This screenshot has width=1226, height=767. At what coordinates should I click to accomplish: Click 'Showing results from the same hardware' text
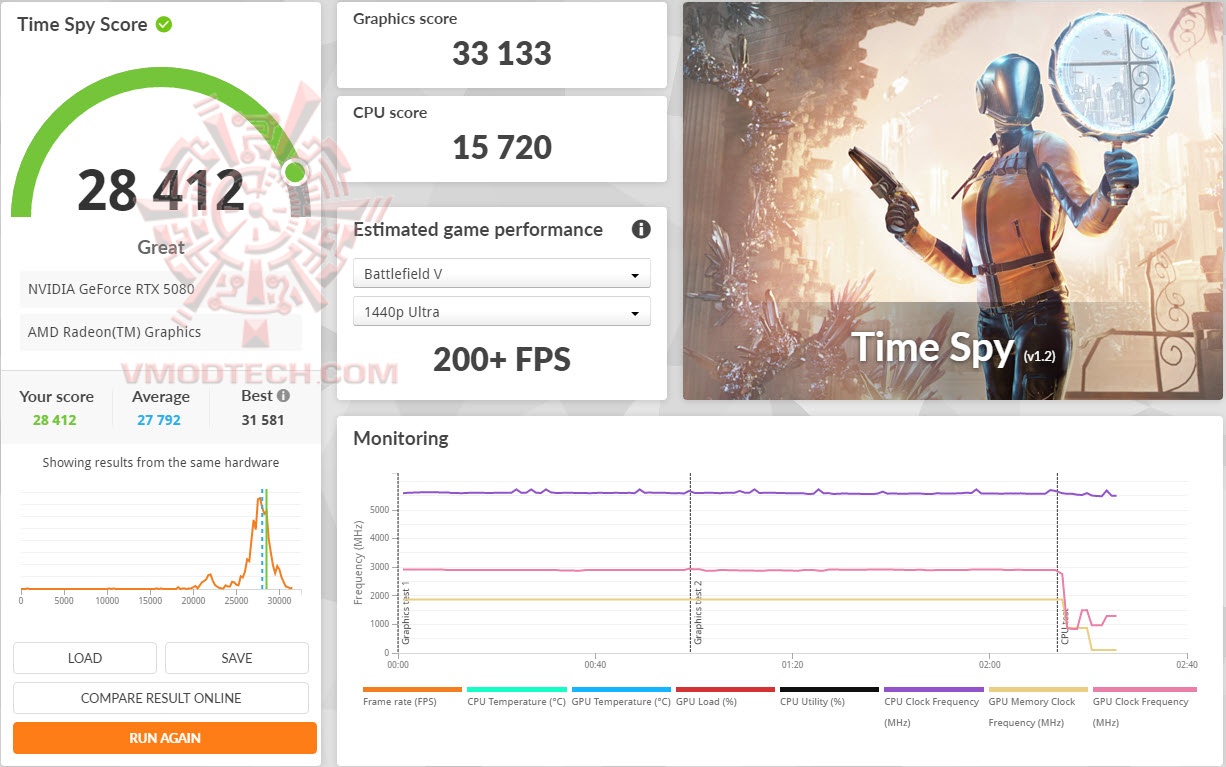point(161,463)
